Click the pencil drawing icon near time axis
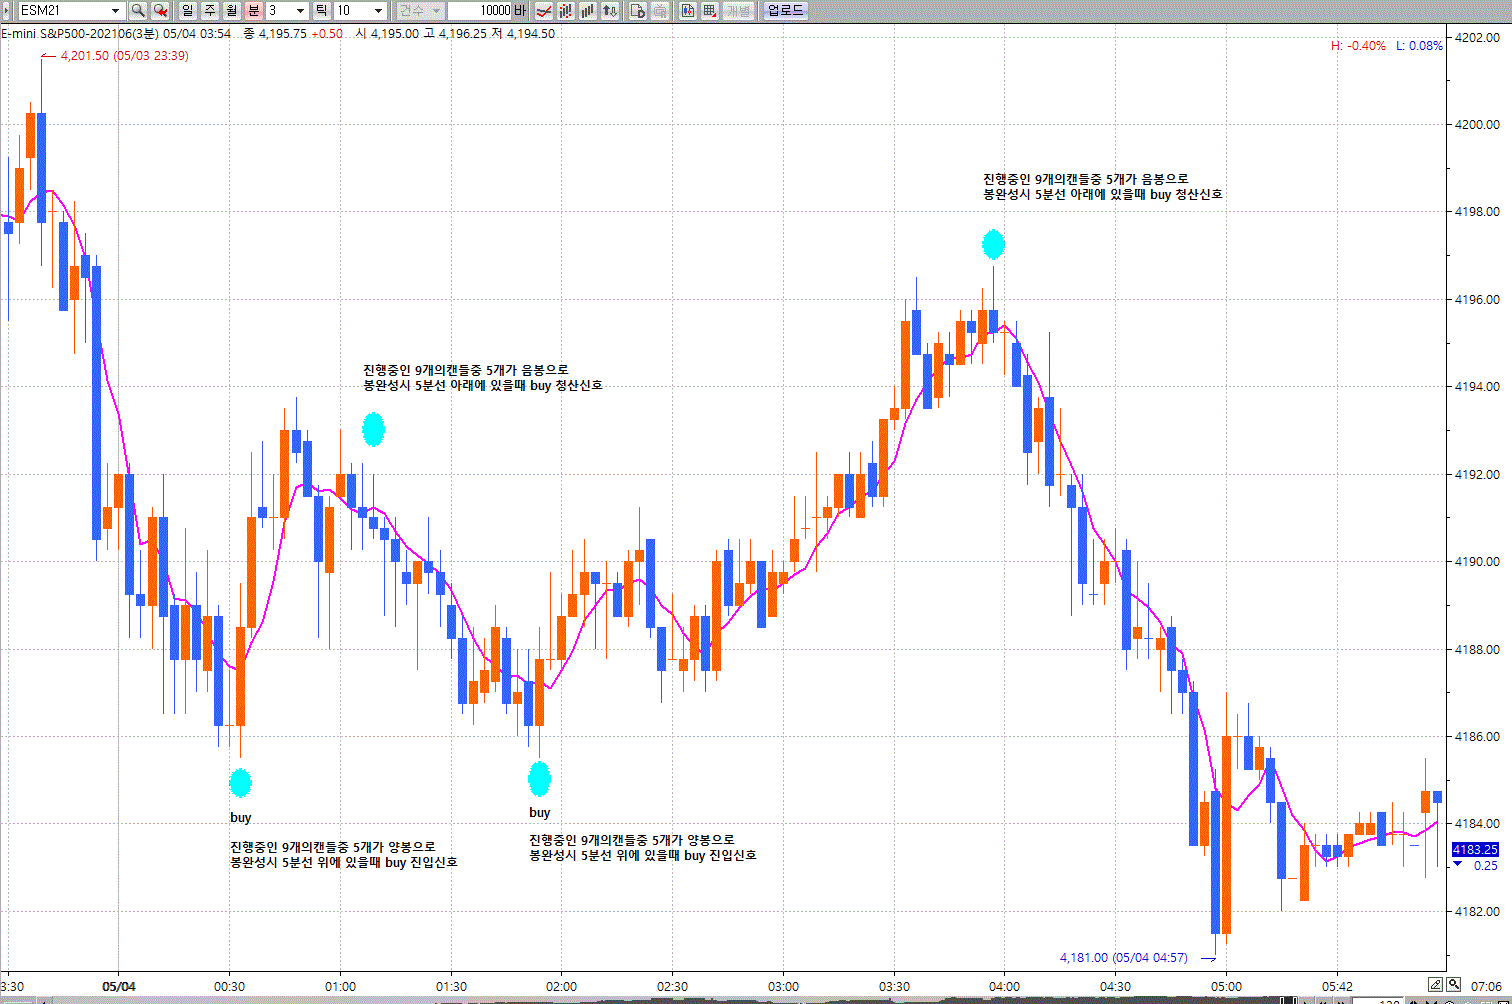 (1436, 984)
